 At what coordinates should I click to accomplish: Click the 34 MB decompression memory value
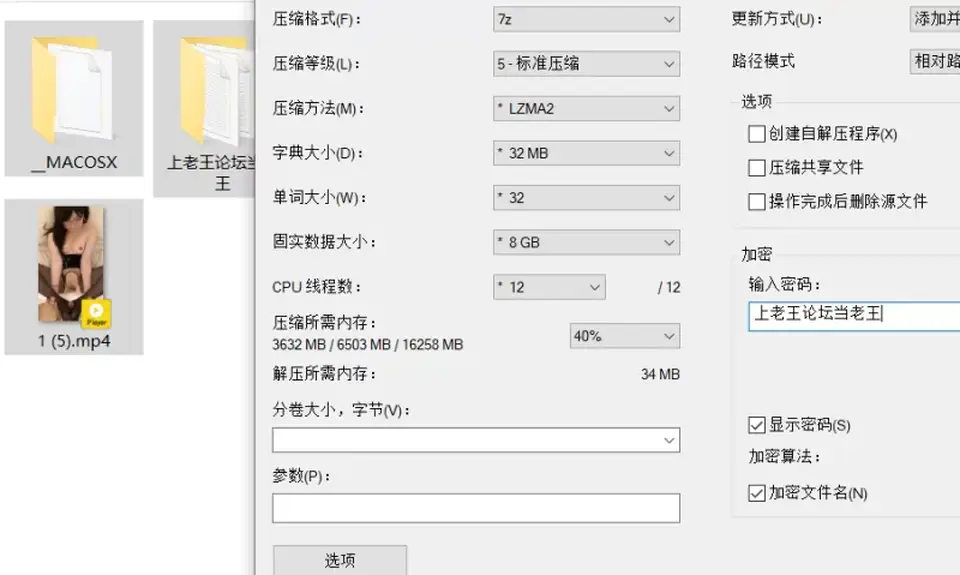(660, 374)
